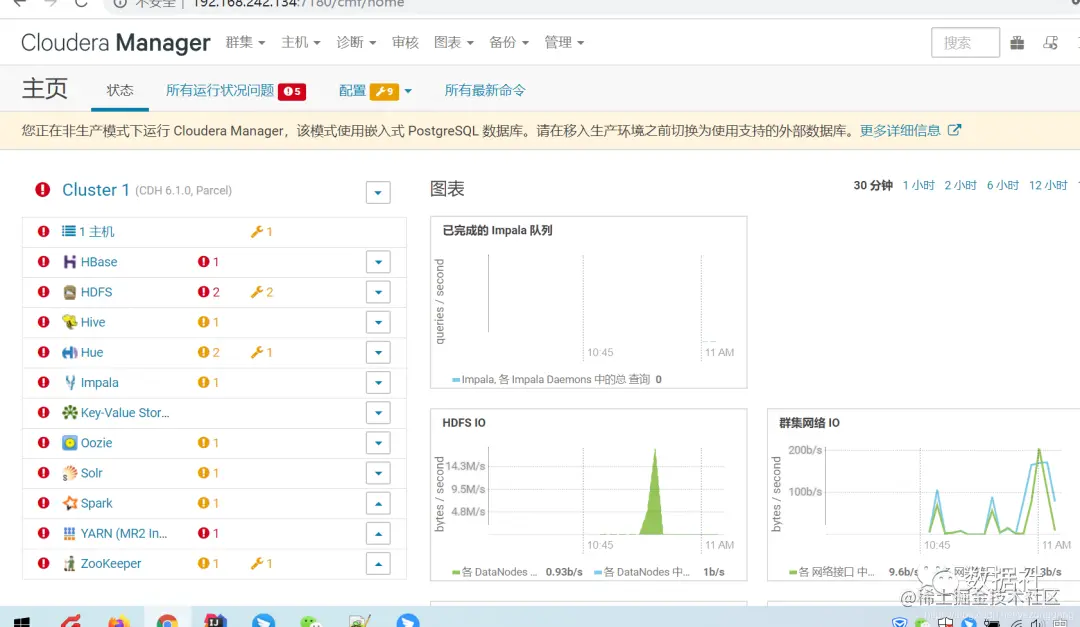This screenshot has width=1080, height=627.
Task: Select 2 小时 time range
Action: [x=961, y=185]
